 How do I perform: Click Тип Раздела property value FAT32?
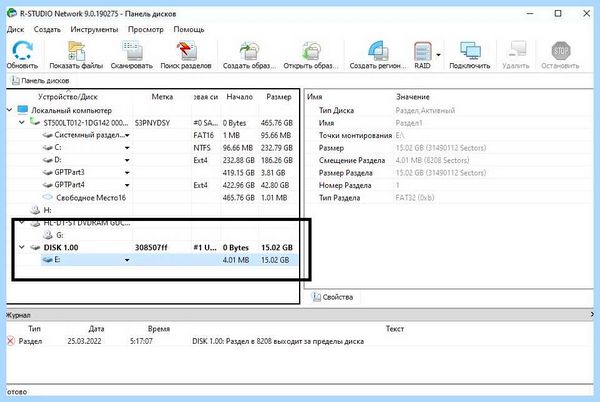point(415,198)
